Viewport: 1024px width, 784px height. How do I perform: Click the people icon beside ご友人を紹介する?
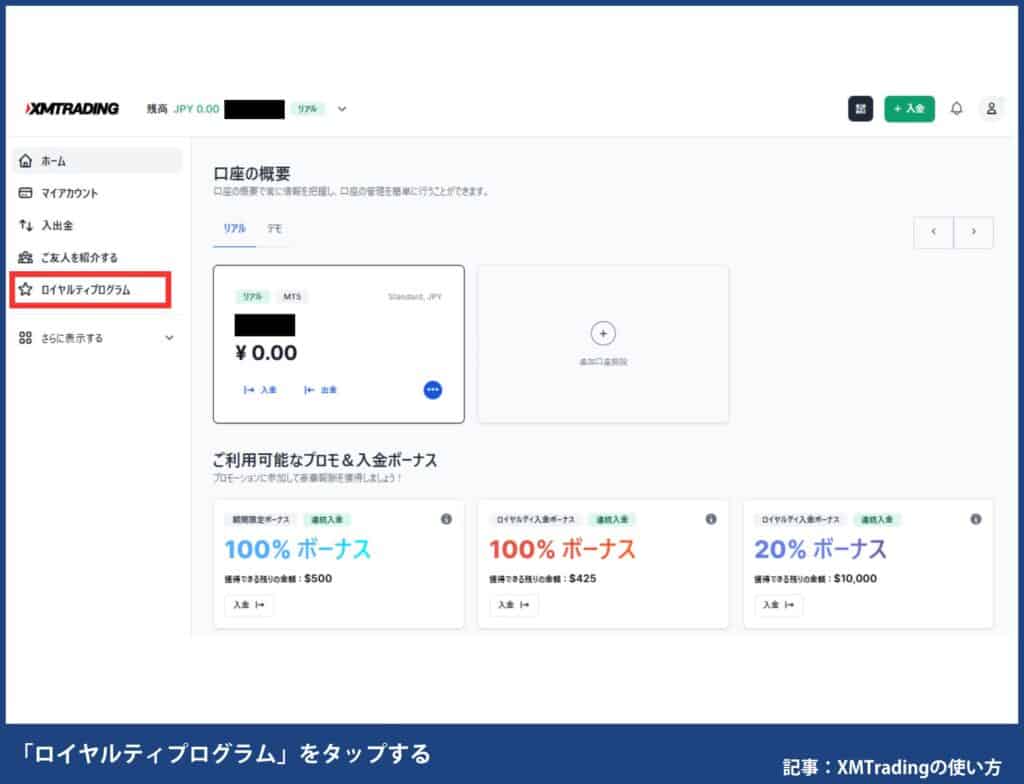pyautogui.click(x=25, y=257)
